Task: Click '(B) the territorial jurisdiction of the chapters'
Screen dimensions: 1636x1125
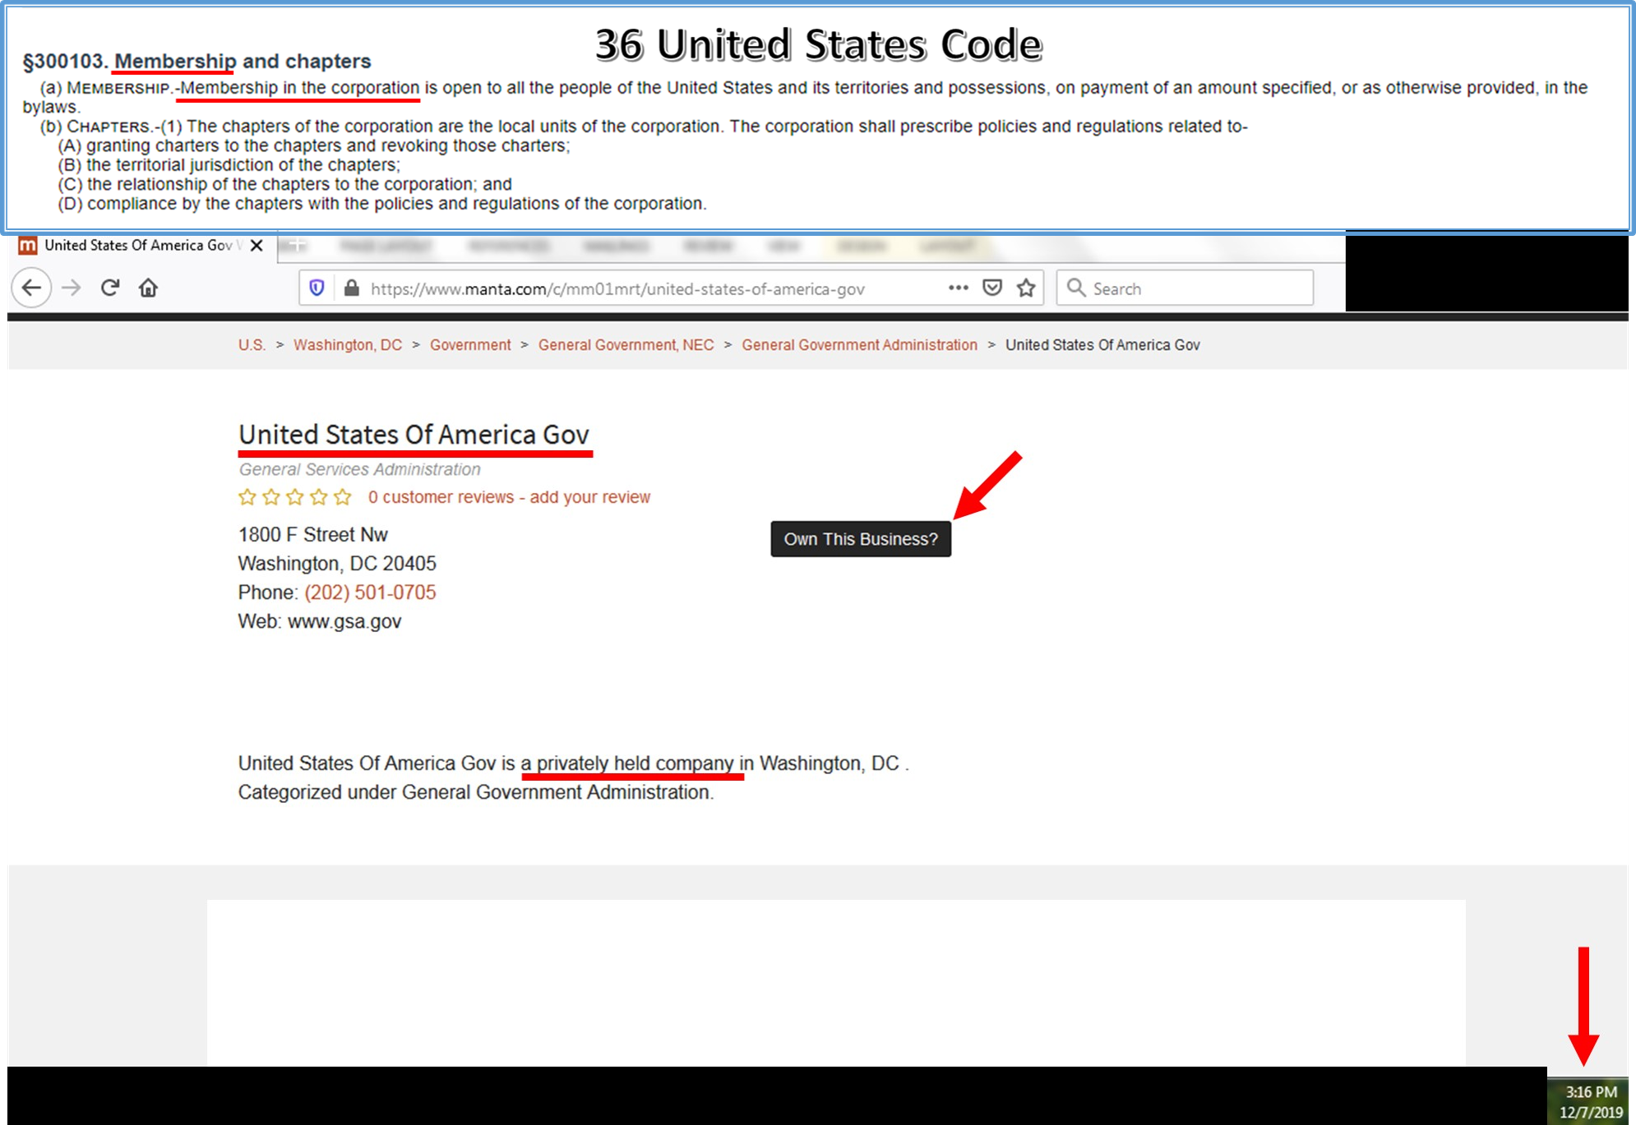Action: [x=229, y=165]
